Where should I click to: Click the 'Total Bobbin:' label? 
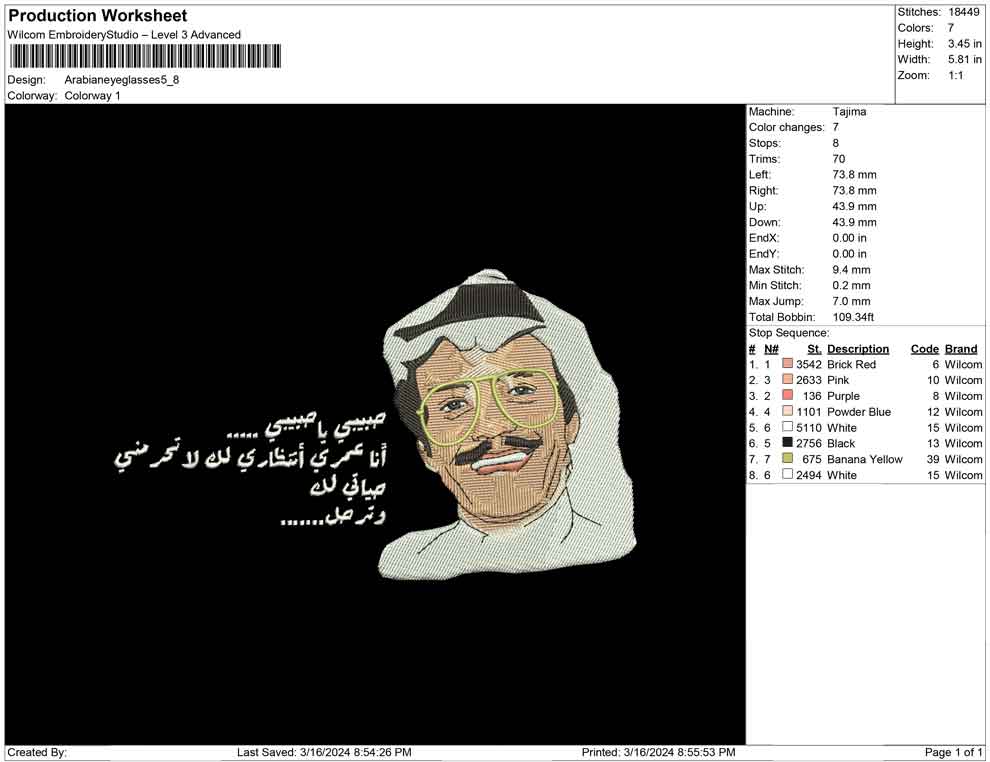pos(782,317)
